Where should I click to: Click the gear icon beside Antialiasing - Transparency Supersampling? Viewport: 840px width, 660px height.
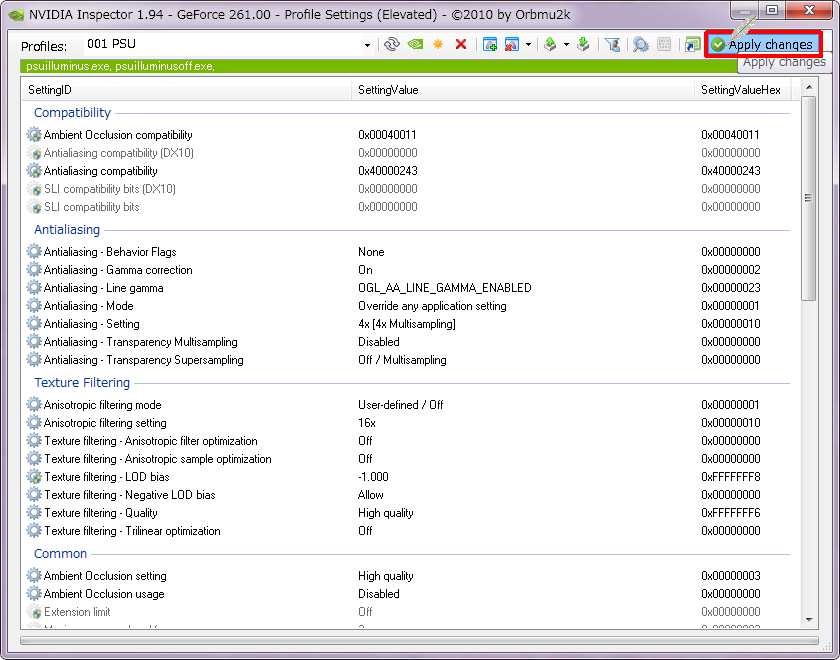click(34, 359)
